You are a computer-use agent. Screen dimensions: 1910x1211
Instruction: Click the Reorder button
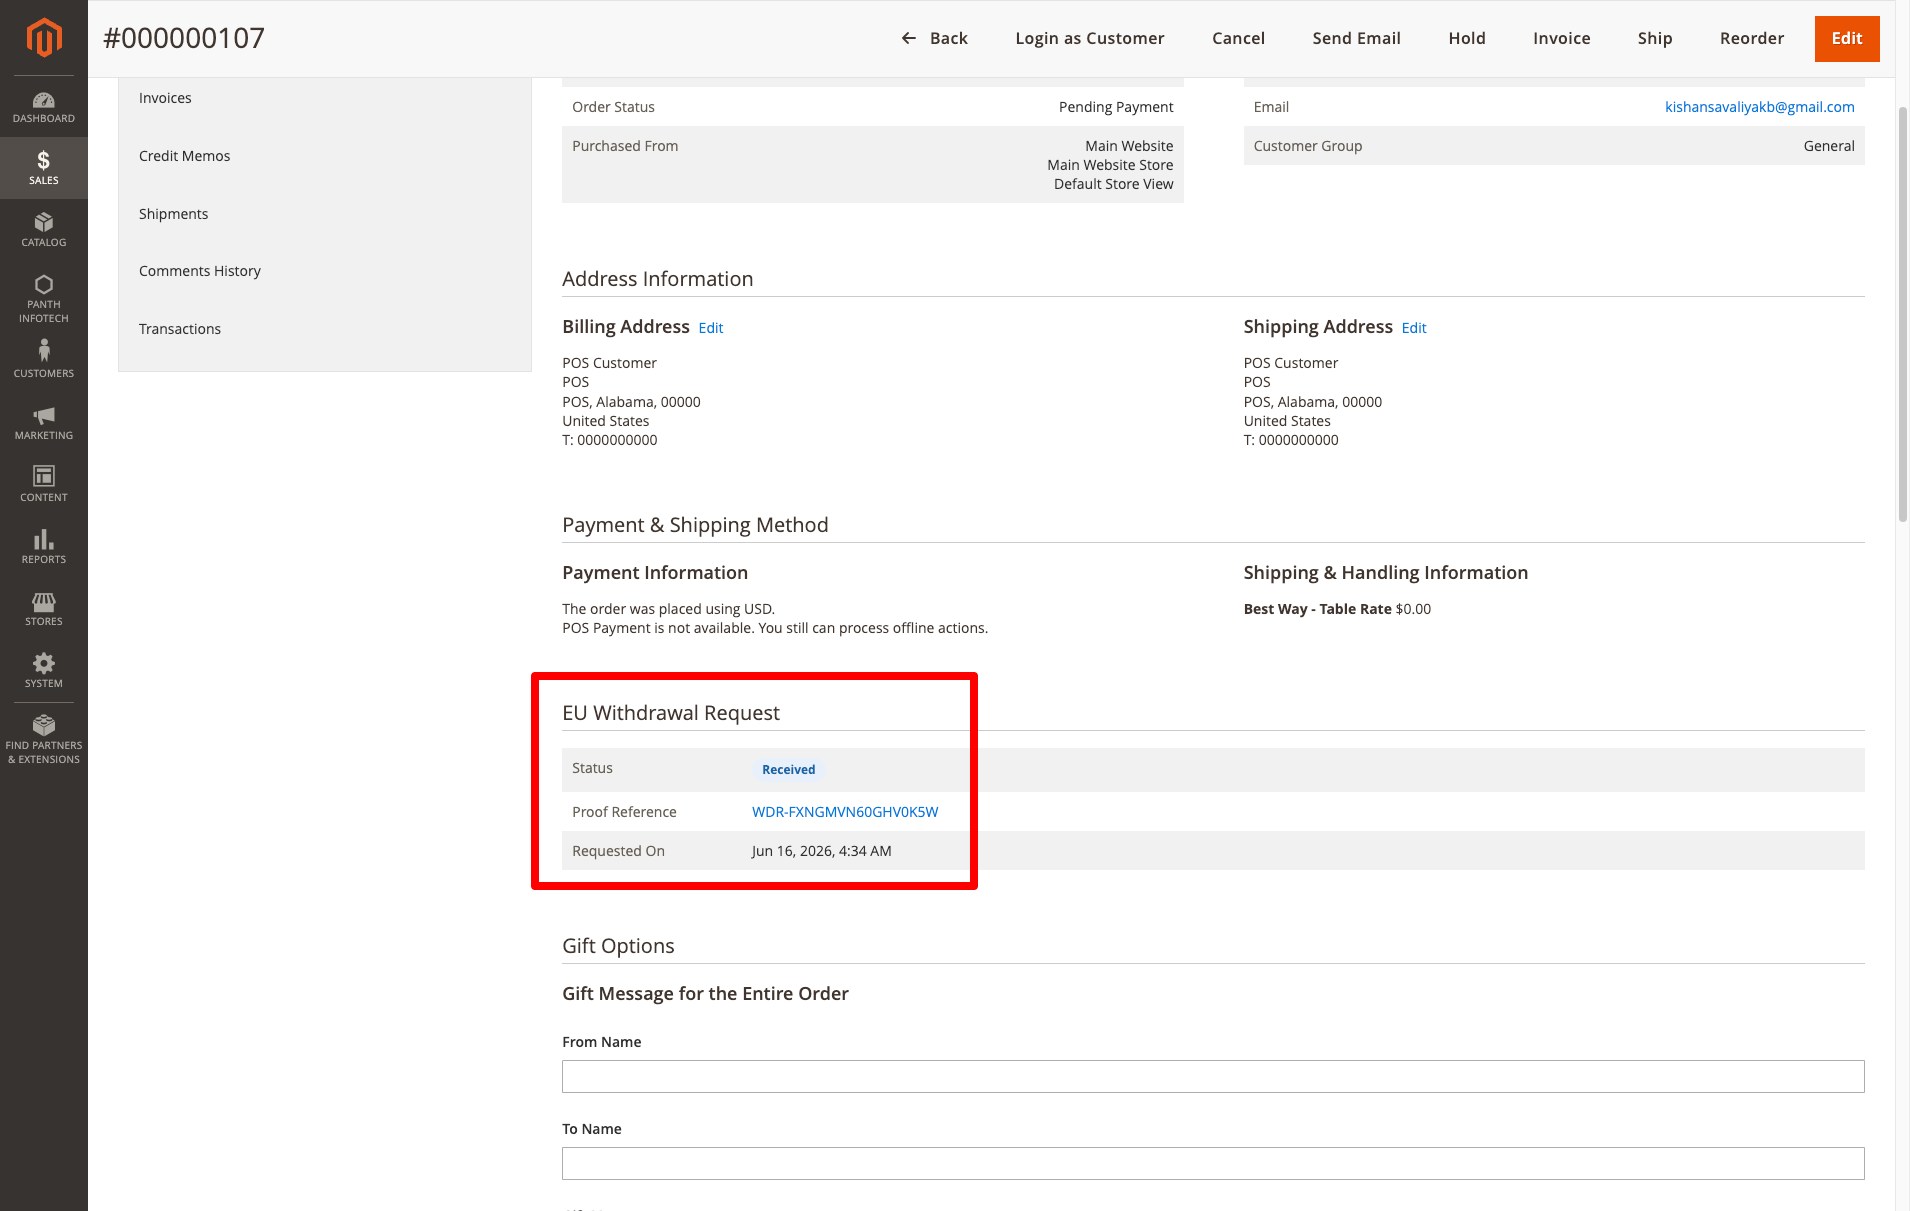pos(1752,38)
